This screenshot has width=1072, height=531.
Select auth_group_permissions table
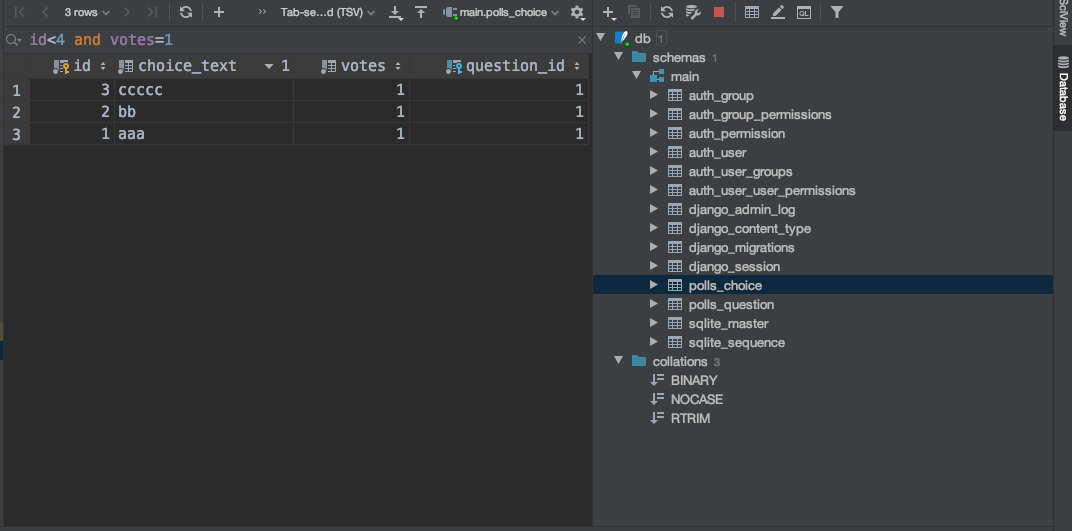(x=760, y=115)
